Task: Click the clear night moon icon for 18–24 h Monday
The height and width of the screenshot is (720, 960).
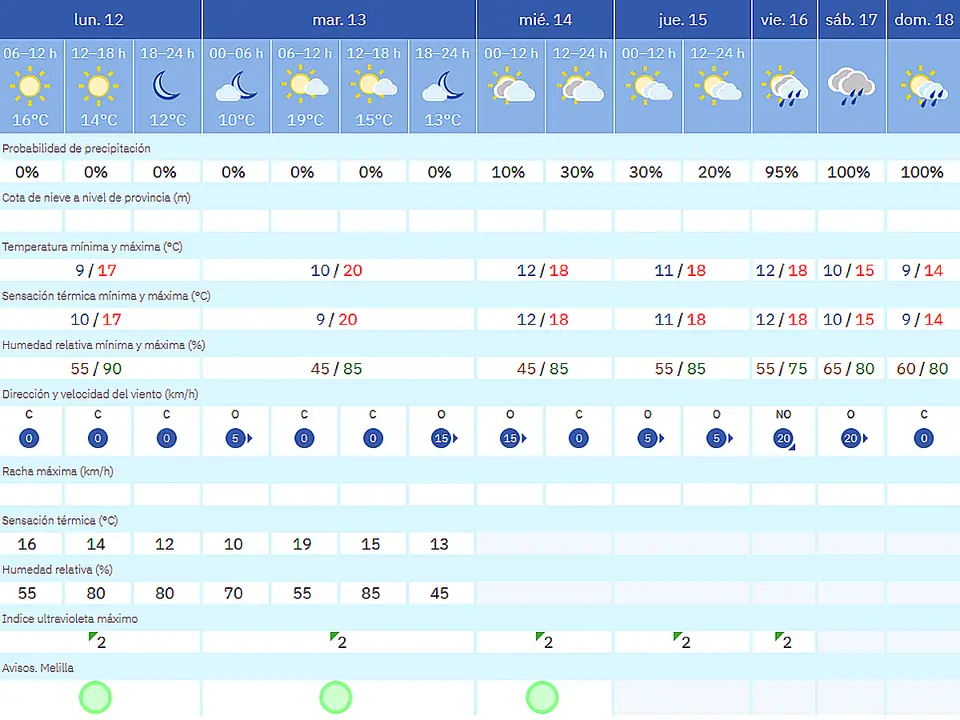Action: point(167,86)
